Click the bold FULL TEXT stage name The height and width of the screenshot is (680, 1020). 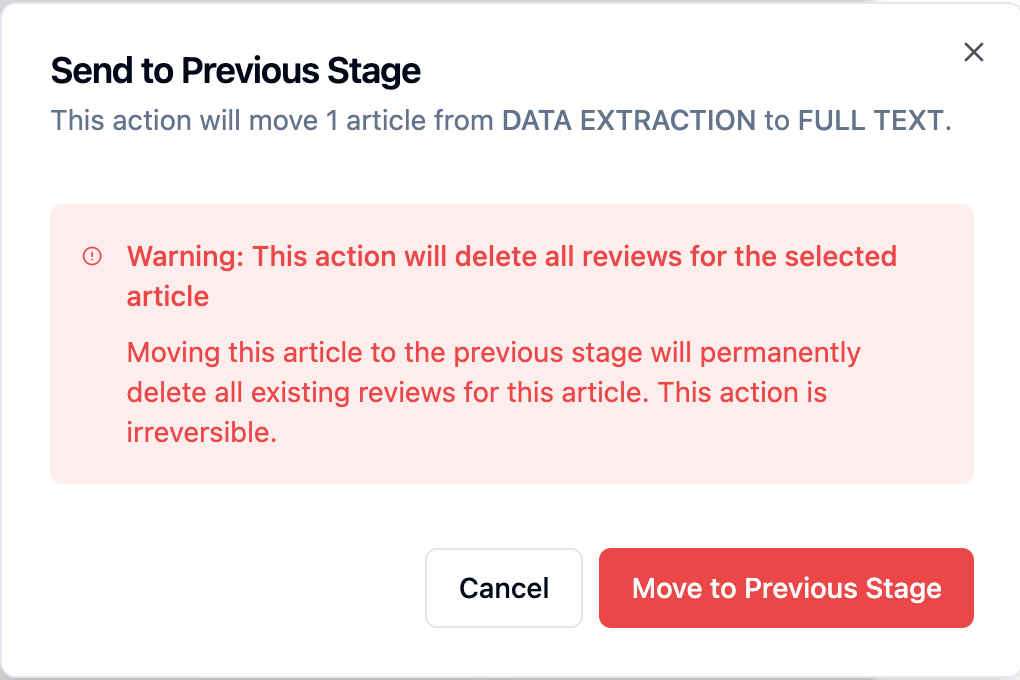(x=870, y=121)
